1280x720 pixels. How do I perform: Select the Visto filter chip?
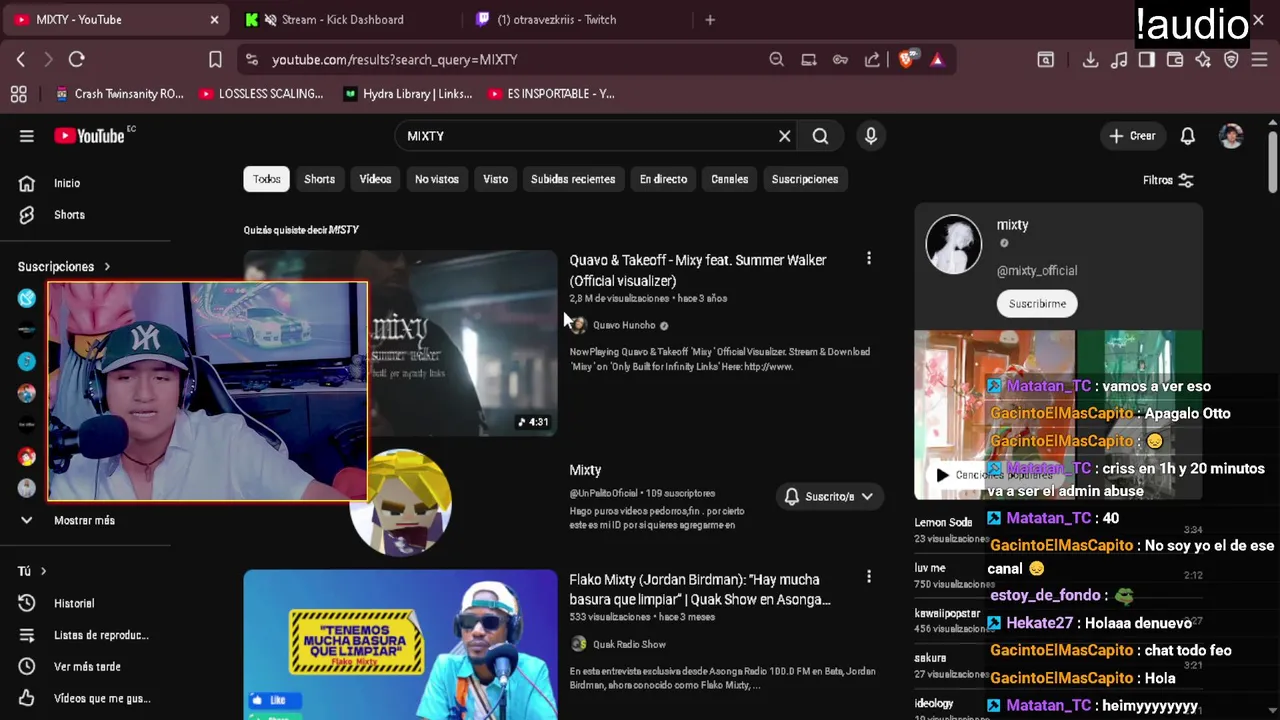click(496, 179)
